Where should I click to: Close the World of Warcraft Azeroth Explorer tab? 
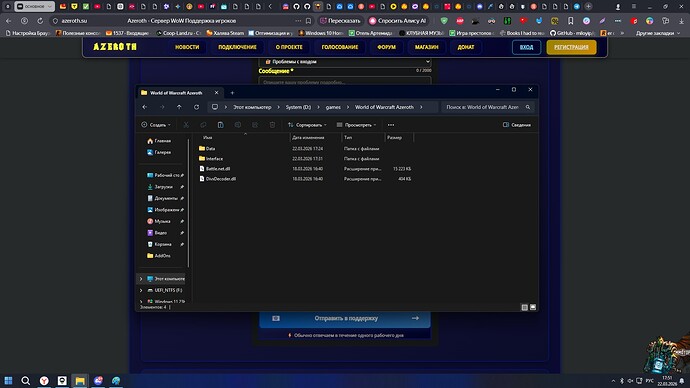click(x=216, y=93)
